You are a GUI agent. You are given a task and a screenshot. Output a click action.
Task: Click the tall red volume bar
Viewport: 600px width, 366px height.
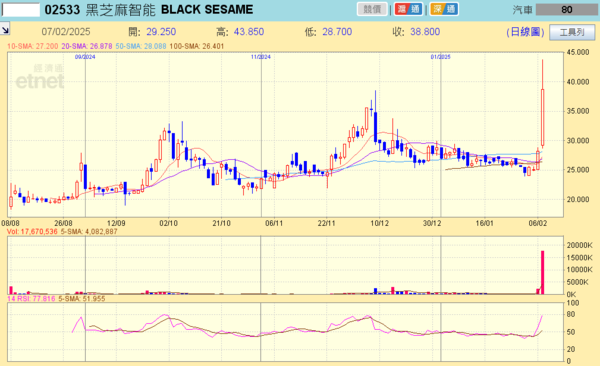[x=542, y=273]
